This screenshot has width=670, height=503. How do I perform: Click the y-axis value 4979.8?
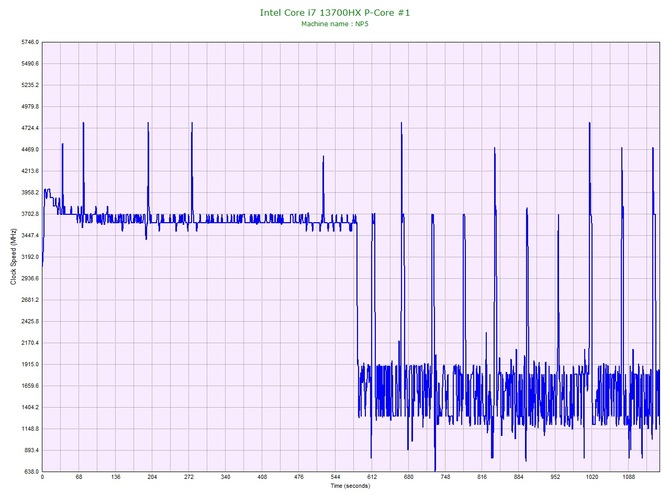[30, 106]
